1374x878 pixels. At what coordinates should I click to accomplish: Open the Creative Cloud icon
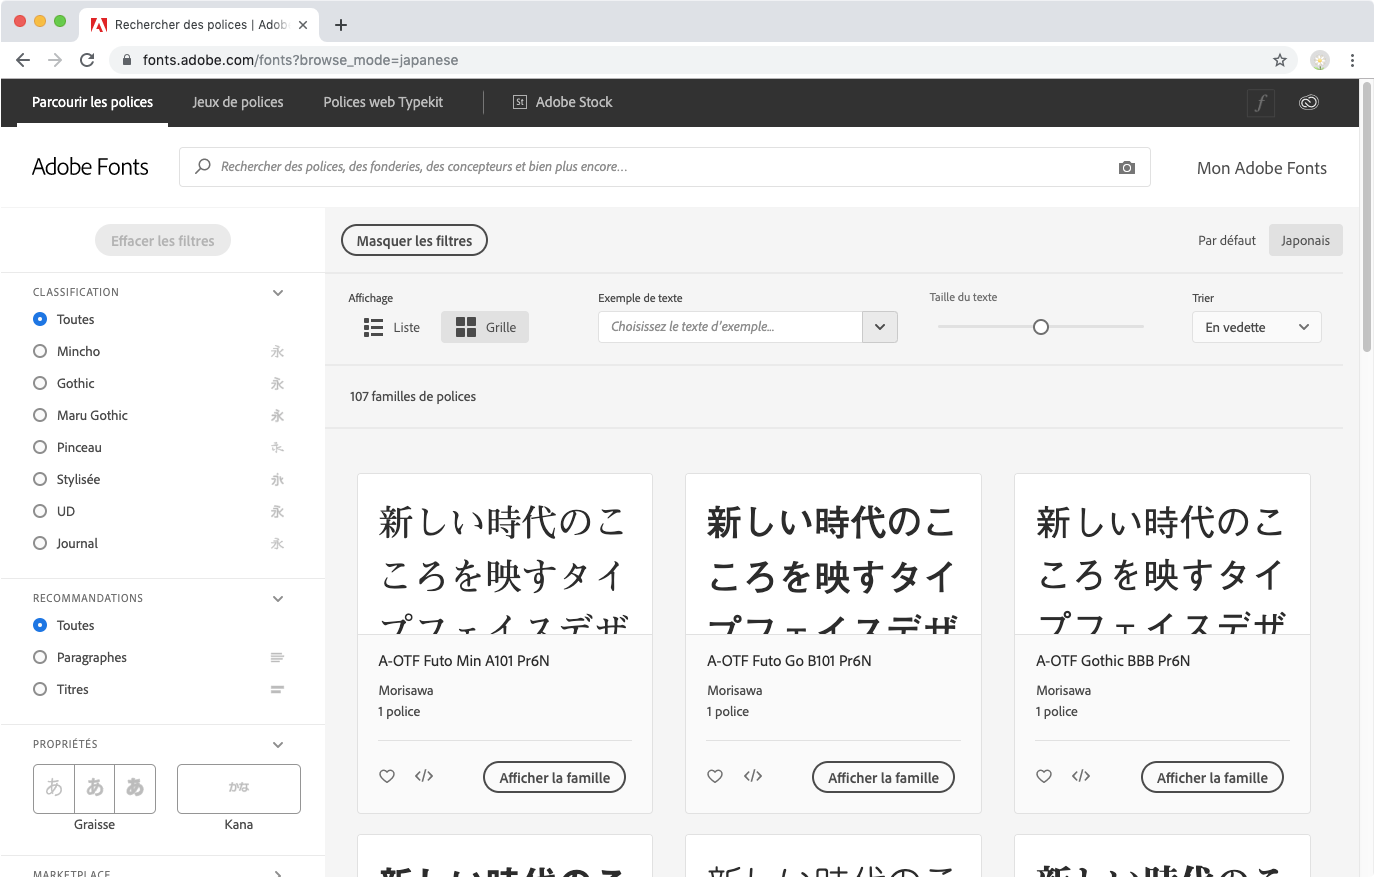tap(1309, 102)
